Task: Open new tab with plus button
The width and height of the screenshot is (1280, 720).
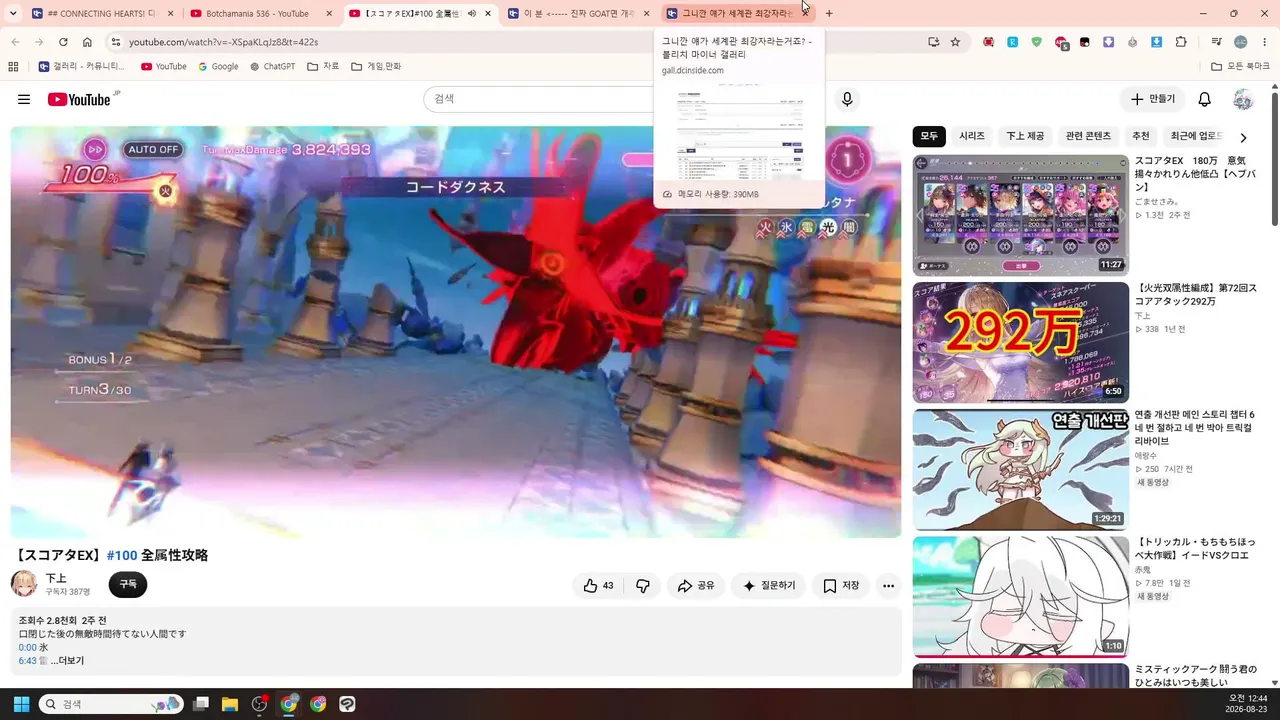Action: [x=829, y=13]
